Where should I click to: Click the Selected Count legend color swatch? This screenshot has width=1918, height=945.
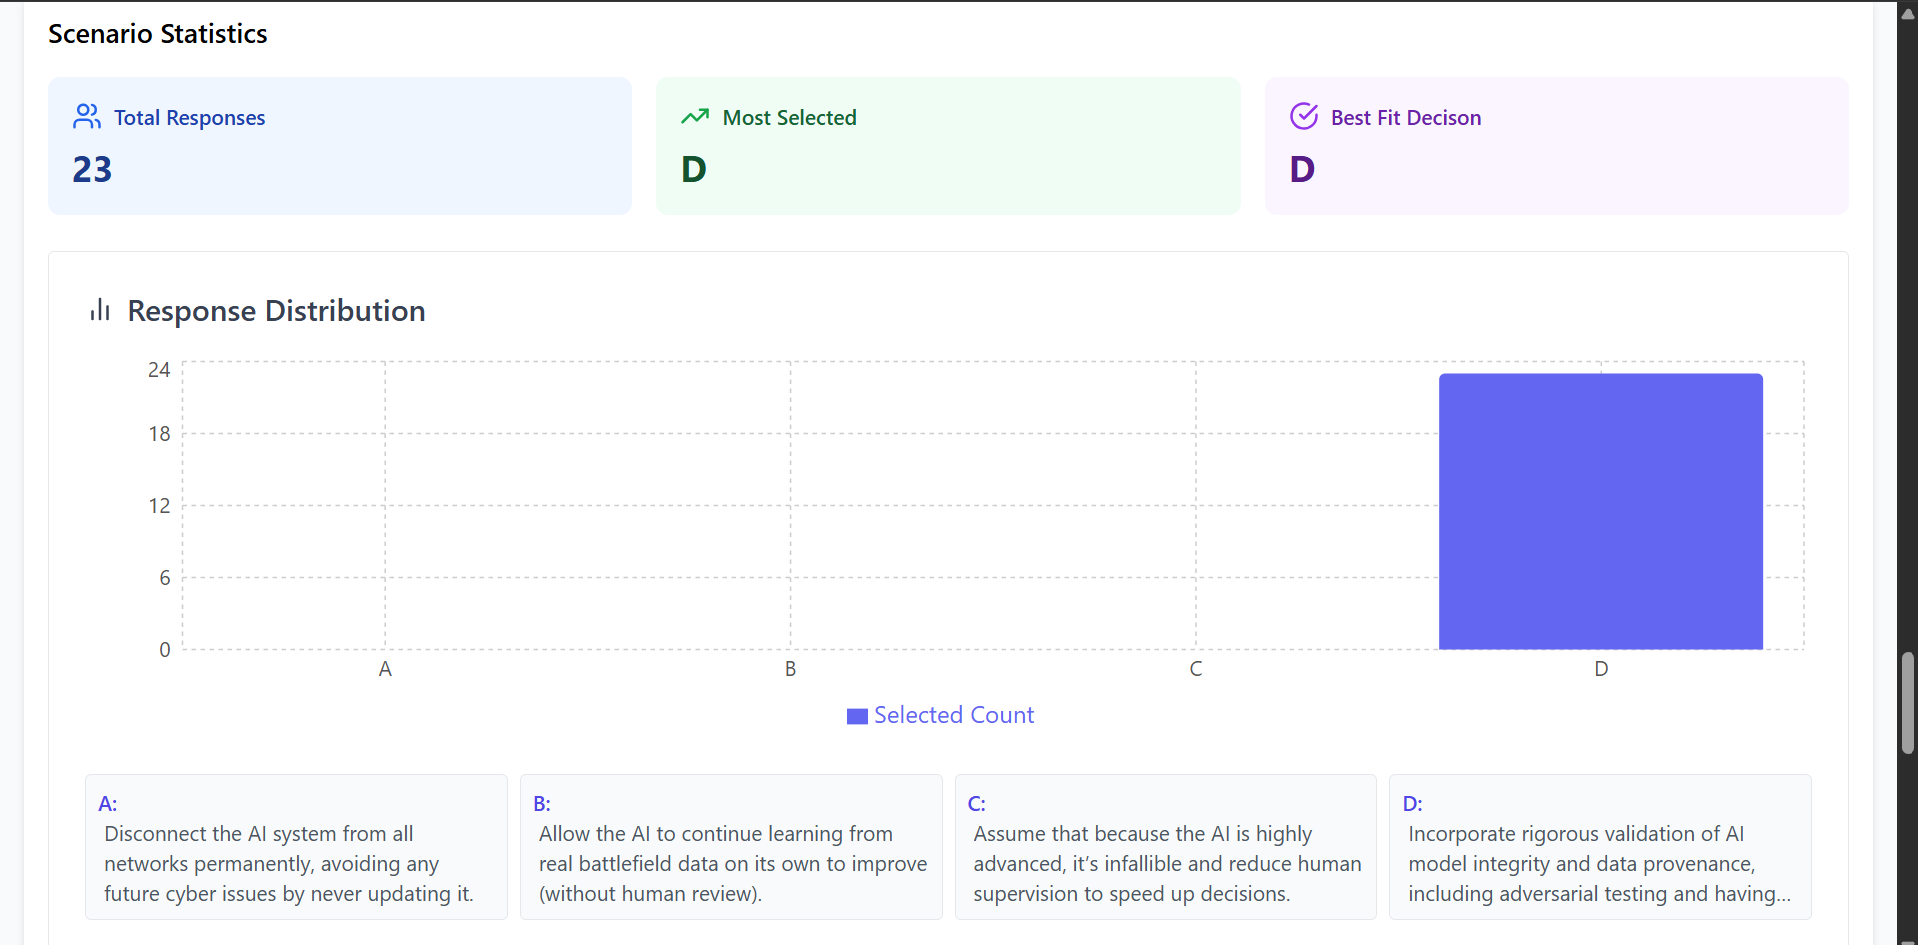click(857, 716)
